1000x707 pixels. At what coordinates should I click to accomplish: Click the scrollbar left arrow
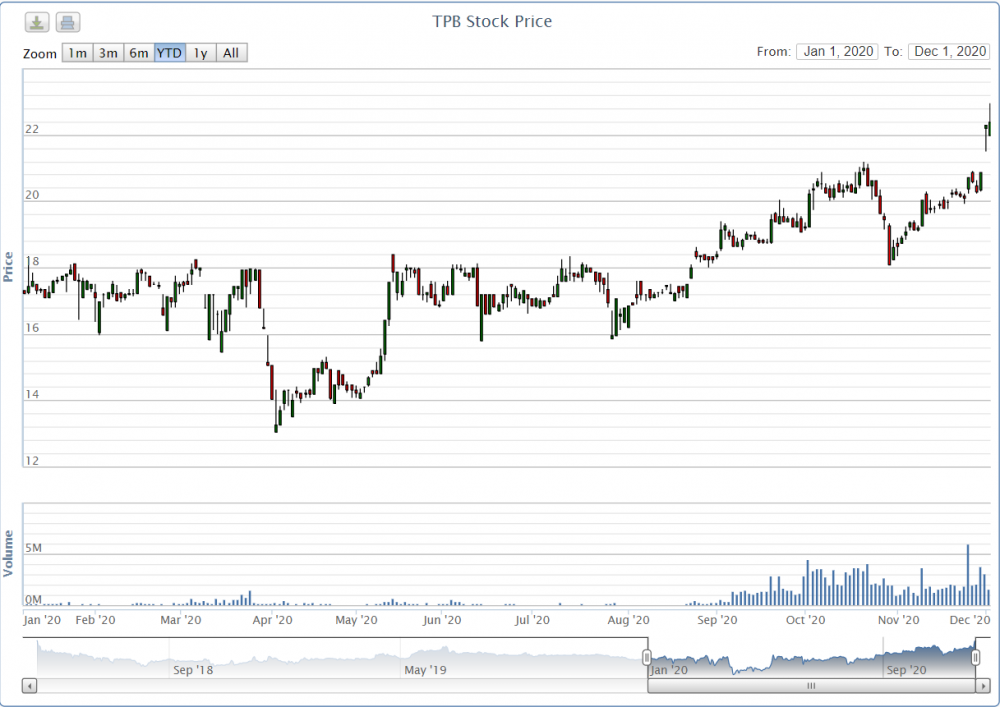29,686
